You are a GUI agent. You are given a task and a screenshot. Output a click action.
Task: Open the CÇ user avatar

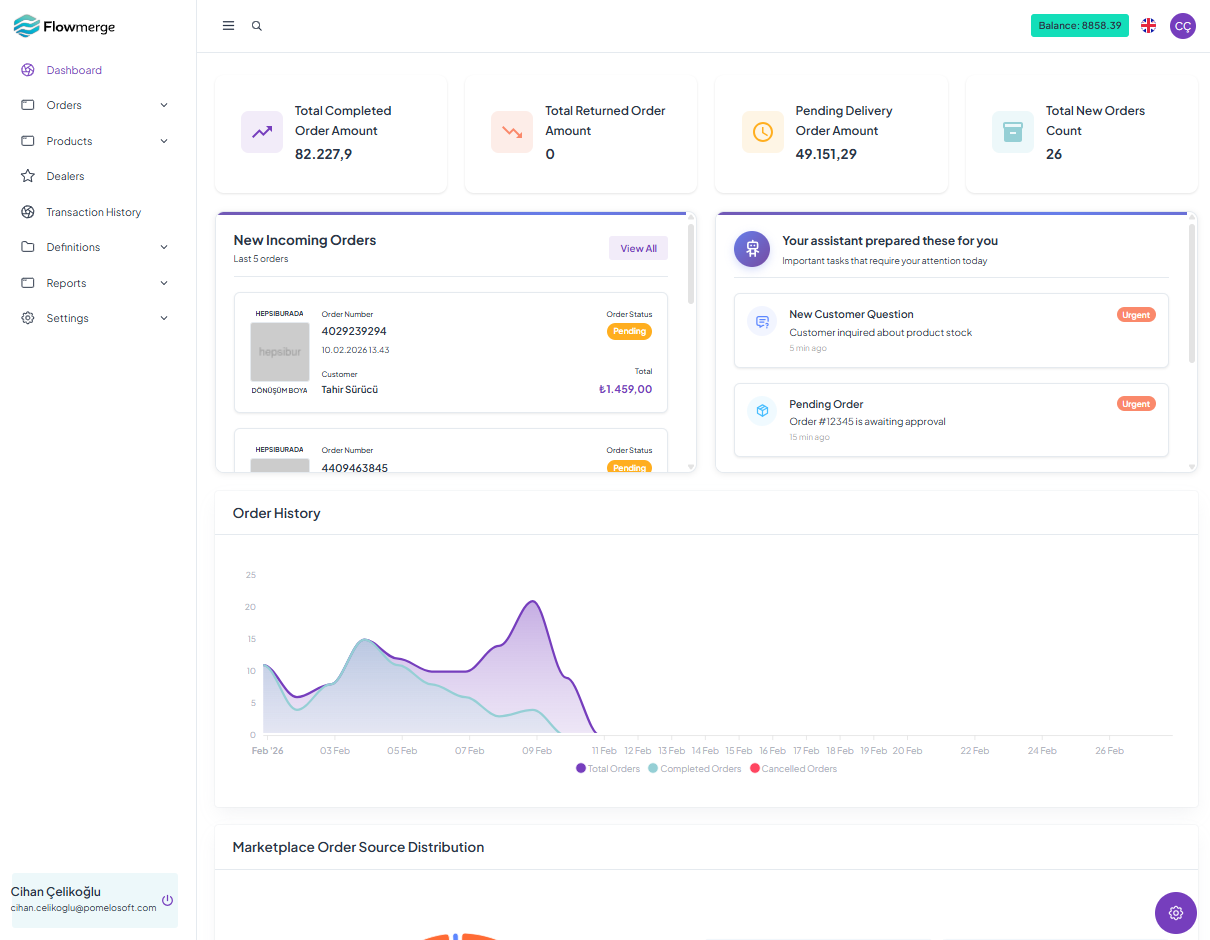tap(1182, 26)
